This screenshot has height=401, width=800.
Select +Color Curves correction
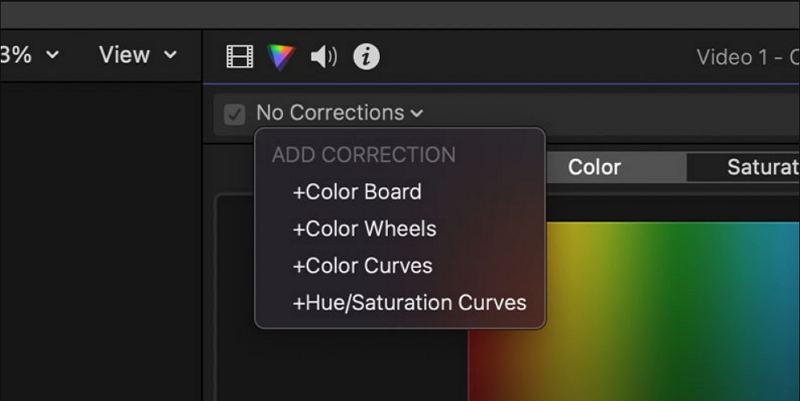pos(362,265)
